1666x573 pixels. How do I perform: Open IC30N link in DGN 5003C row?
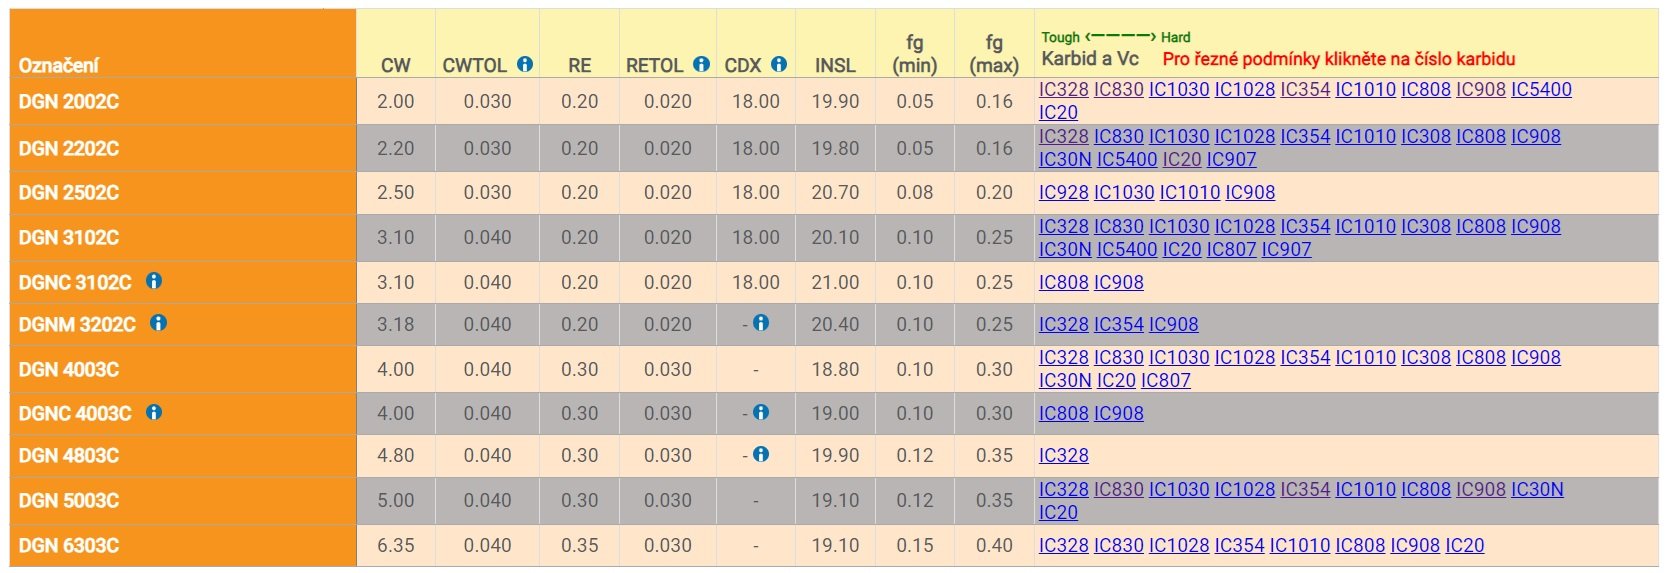click(1537, 489)
